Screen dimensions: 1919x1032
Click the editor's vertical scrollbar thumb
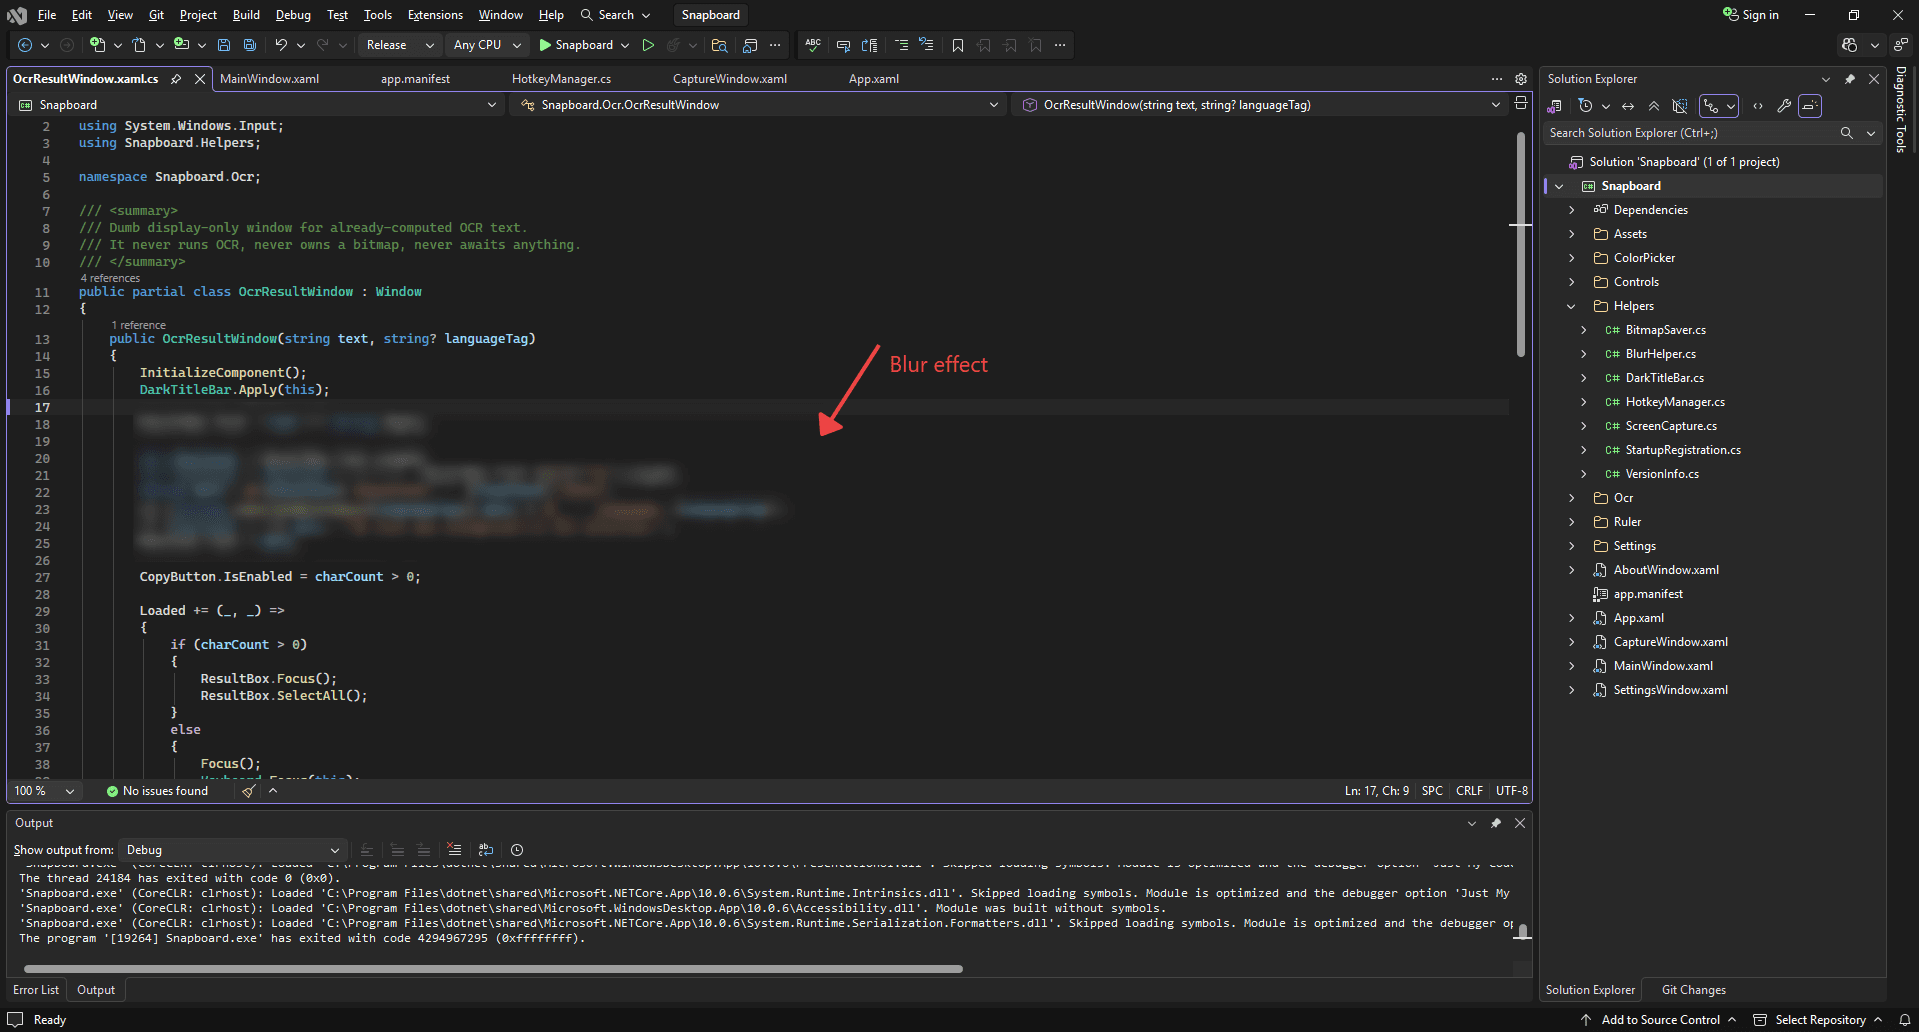click(x=1520, y=245)
